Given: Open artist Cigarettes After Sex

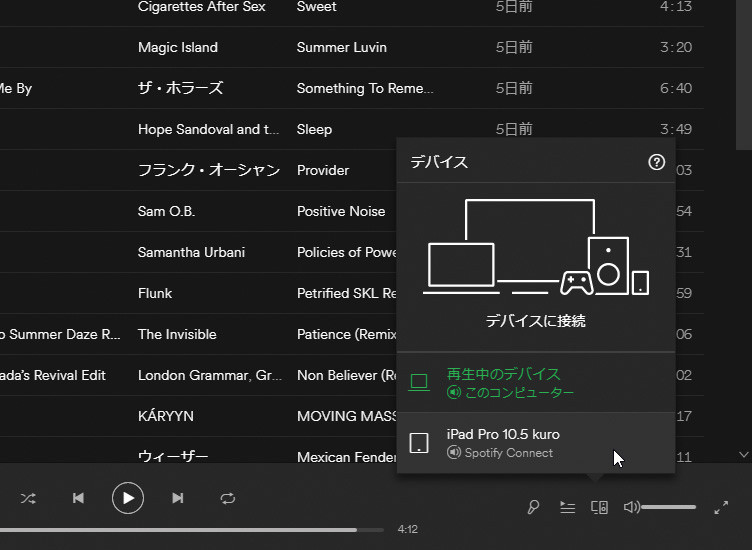Looking at the screenshot, I should (x=201, y=7).
